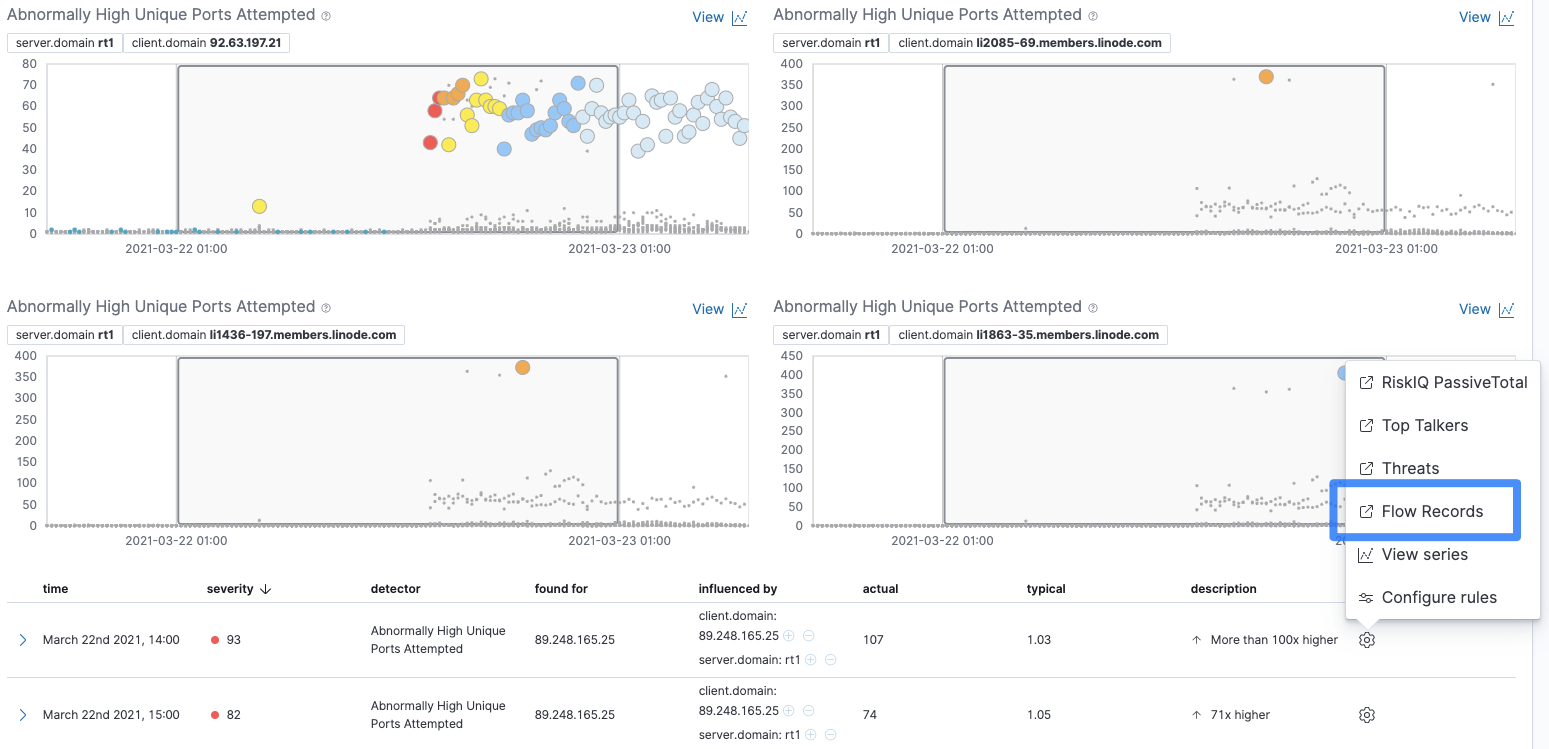Click View on the li1863-35 chart
The image size is (1549, 749).
pos(1475,309)
